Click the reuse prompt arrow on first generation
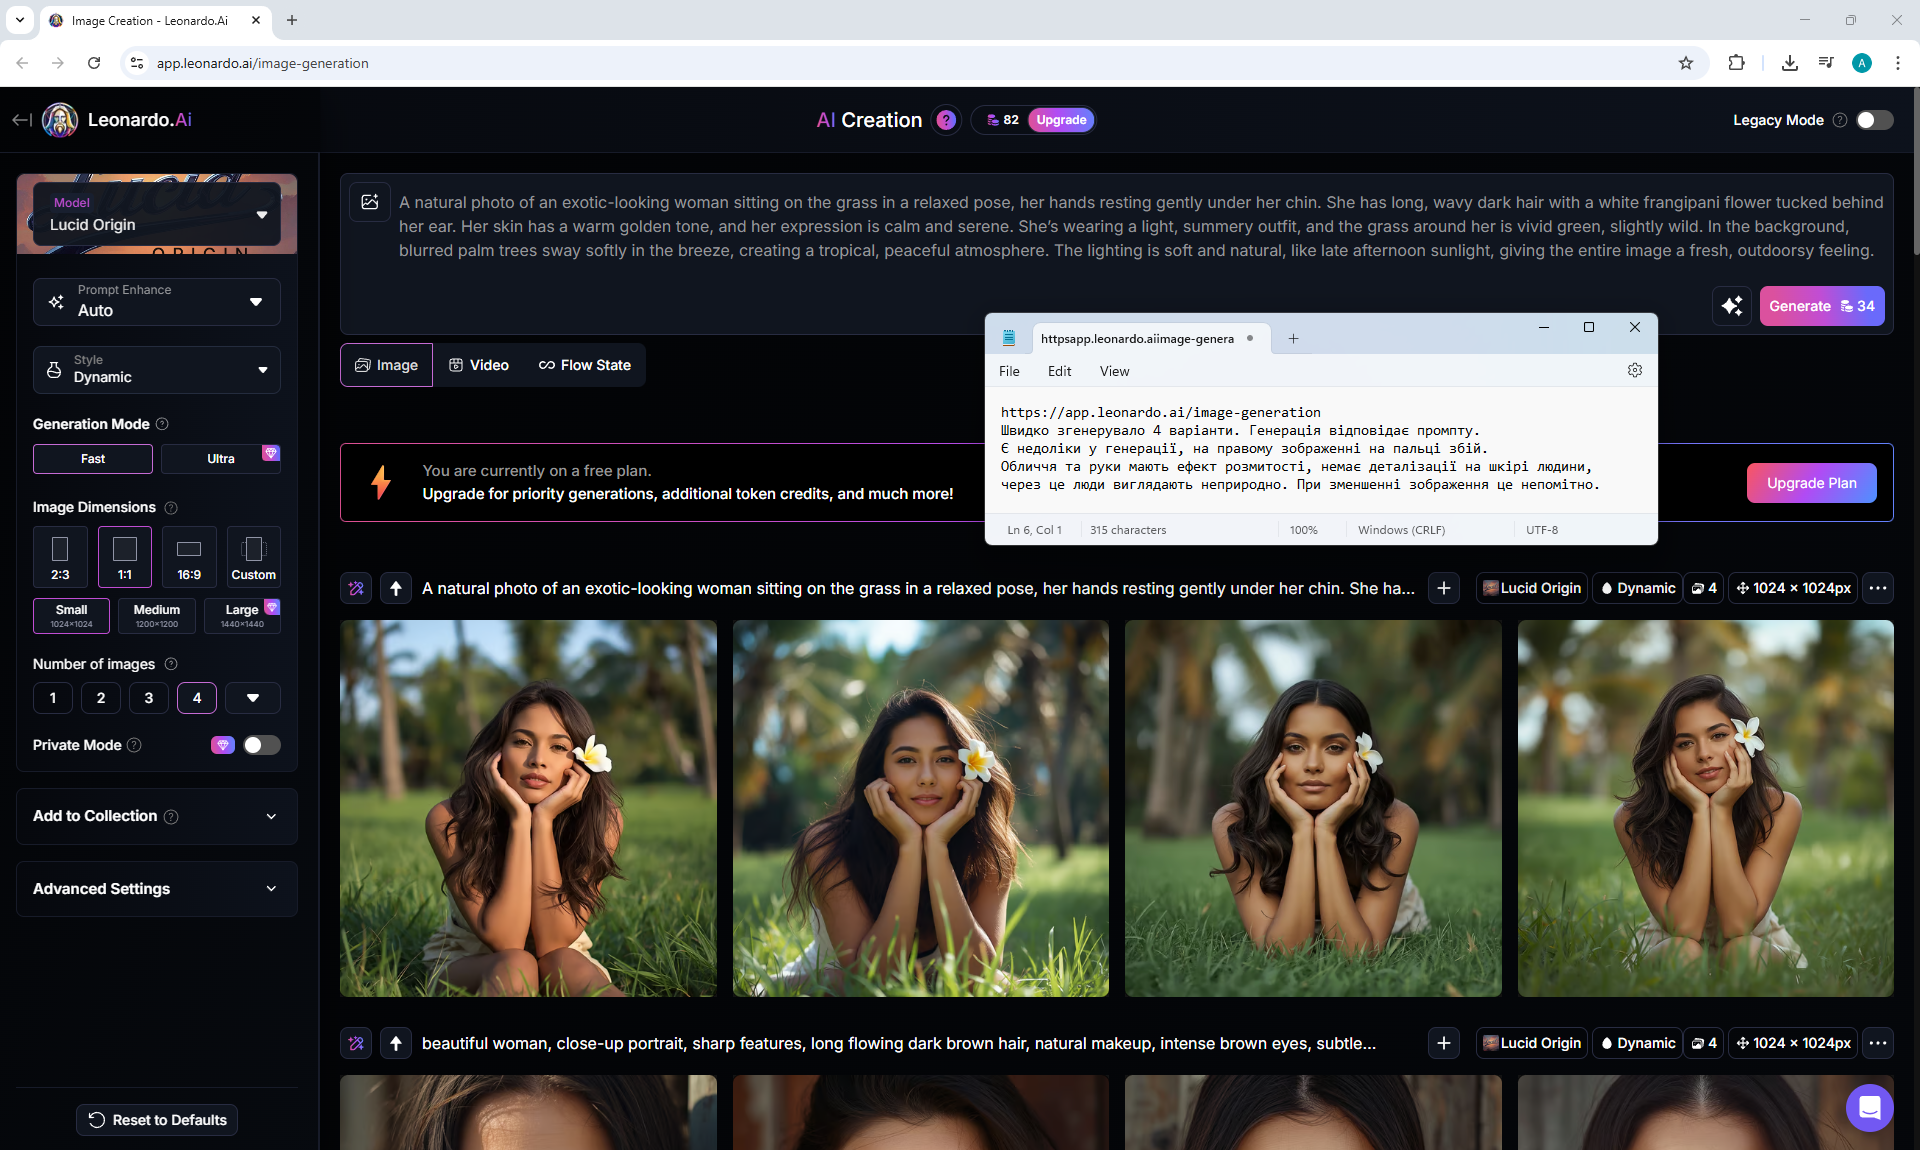The image size is (1920, 1150). (x=396, y=588)
